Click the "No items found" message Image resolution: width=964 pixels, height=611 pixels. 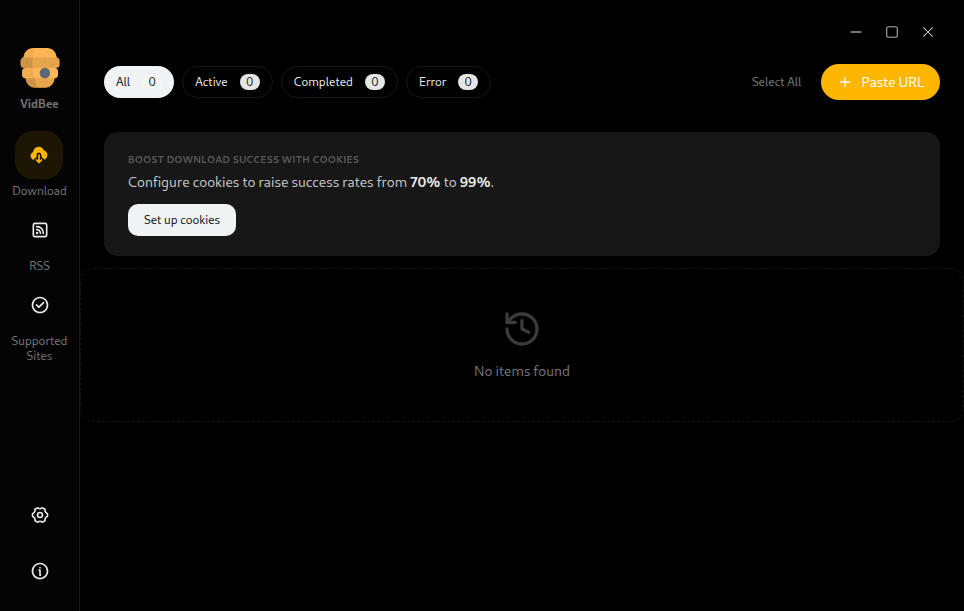click(521, 371)
